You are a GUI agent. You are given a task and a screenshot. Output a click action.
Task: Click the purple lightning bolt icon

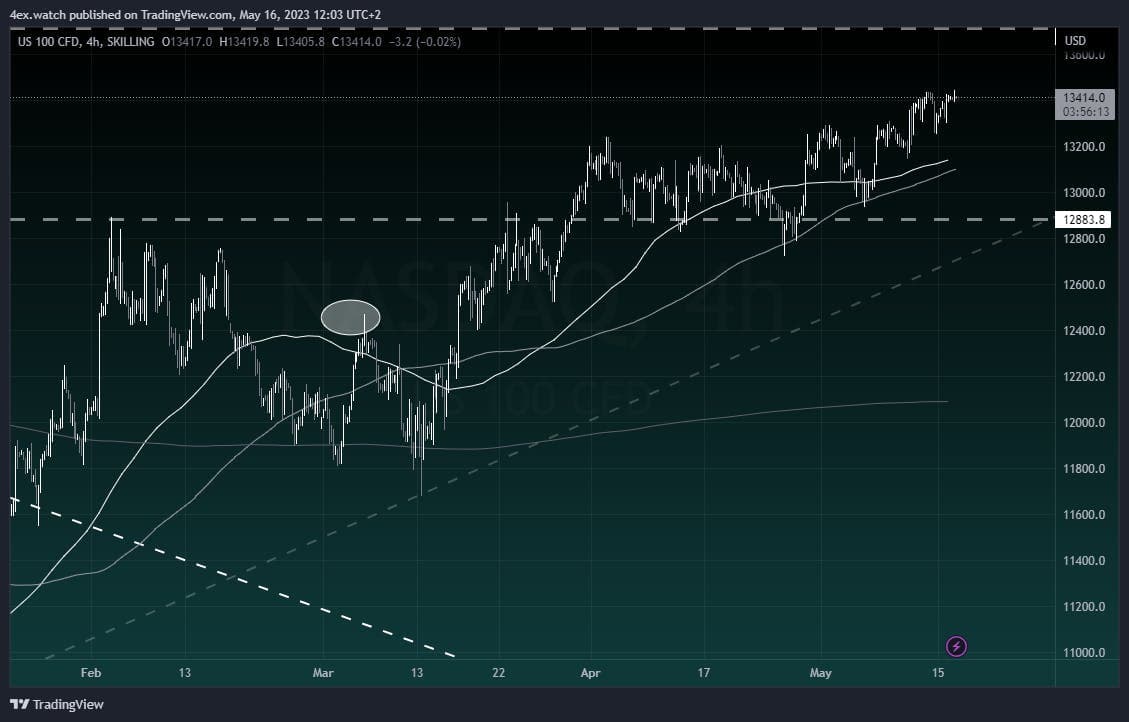click(x=955, y=646)
